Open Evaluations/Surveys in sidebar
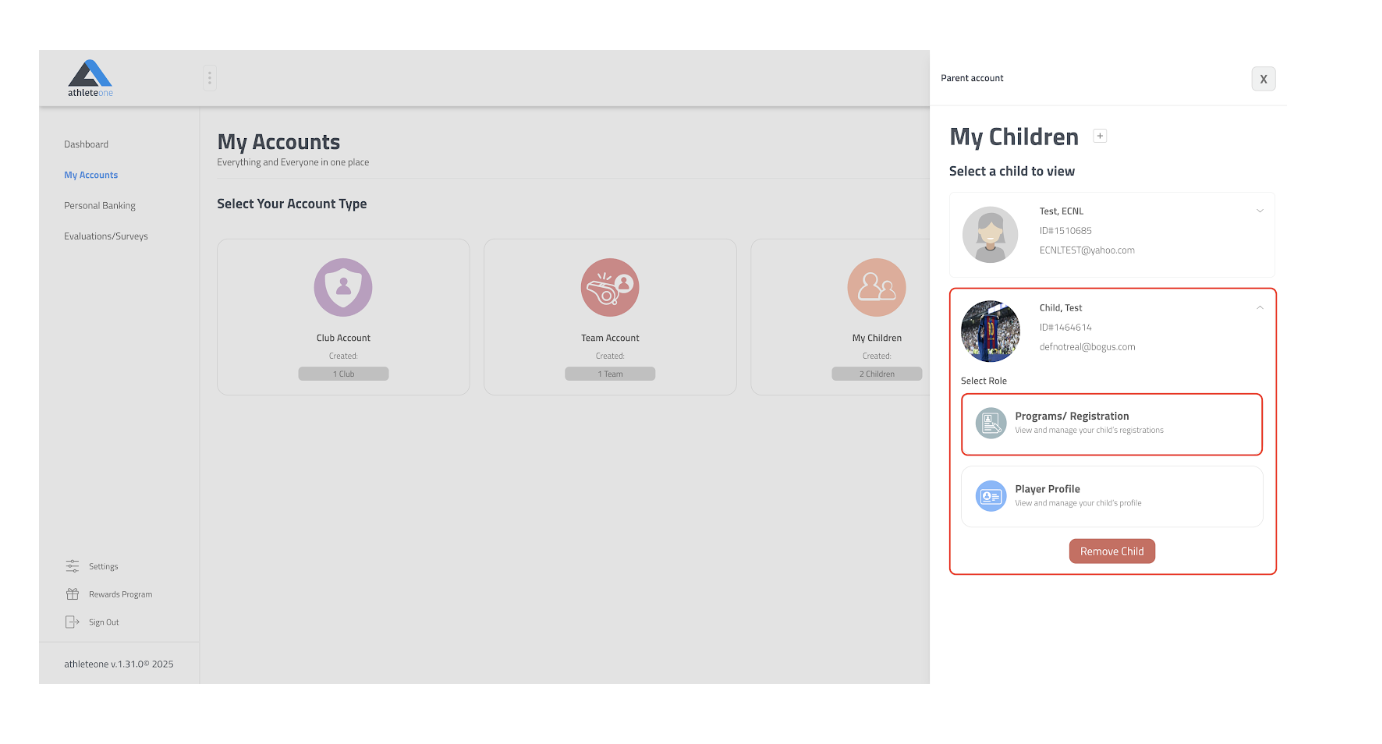 tap(106, 237)
